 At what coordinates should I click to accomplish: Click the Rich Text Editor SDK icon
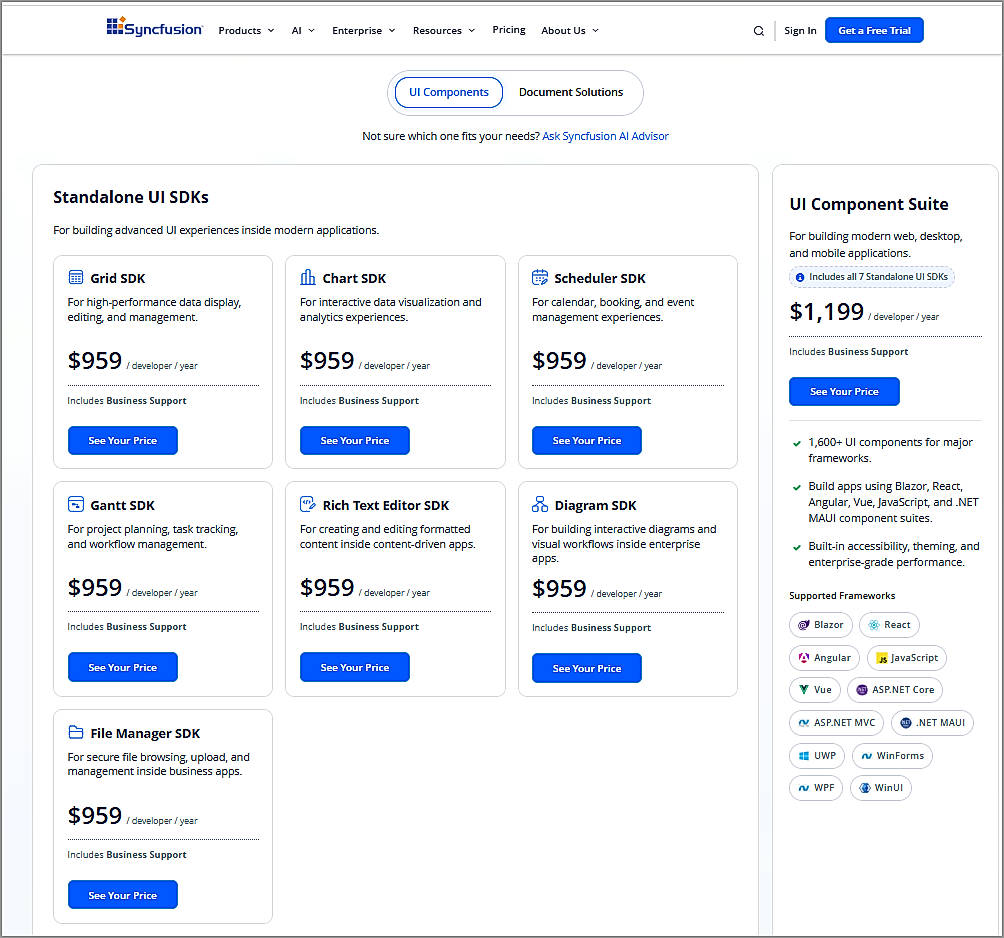[308, 504]
